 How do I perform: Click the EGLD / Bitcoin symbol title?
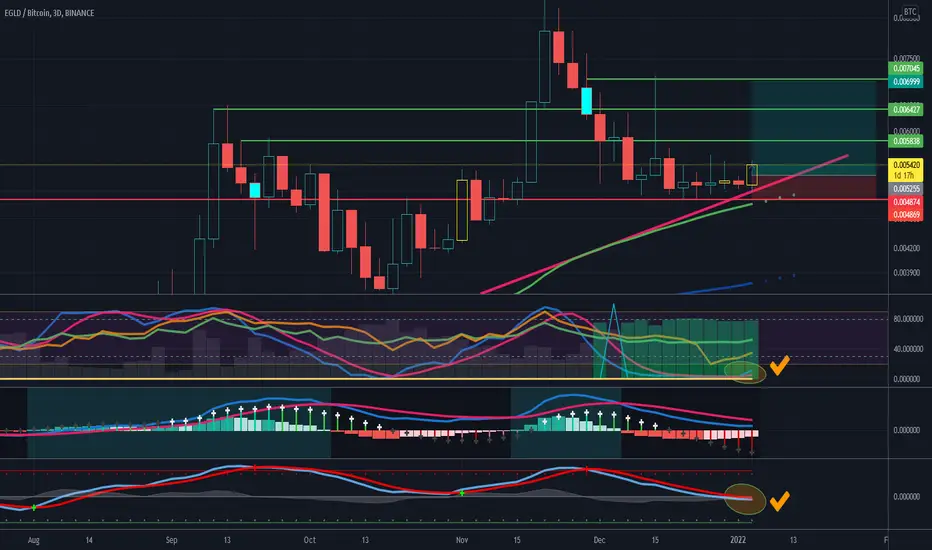[49, 12]
